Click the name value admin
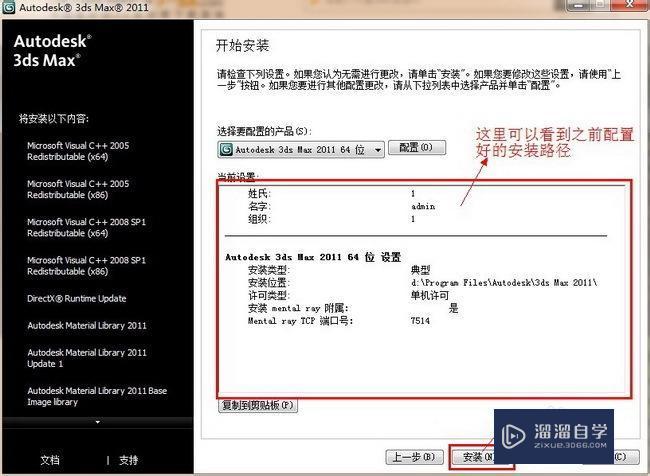The height and width of the screenshot is (476, 650). (x=423, y=206)
